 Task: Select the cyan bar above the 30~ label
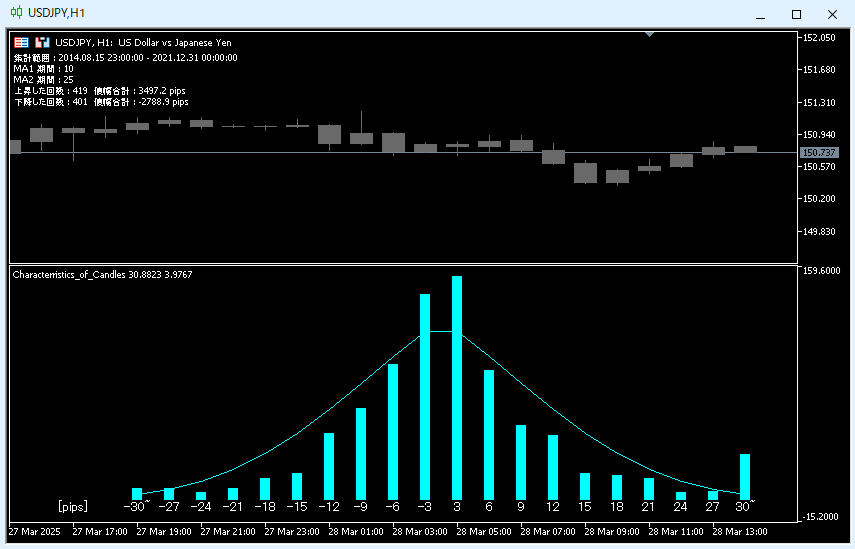745,476
